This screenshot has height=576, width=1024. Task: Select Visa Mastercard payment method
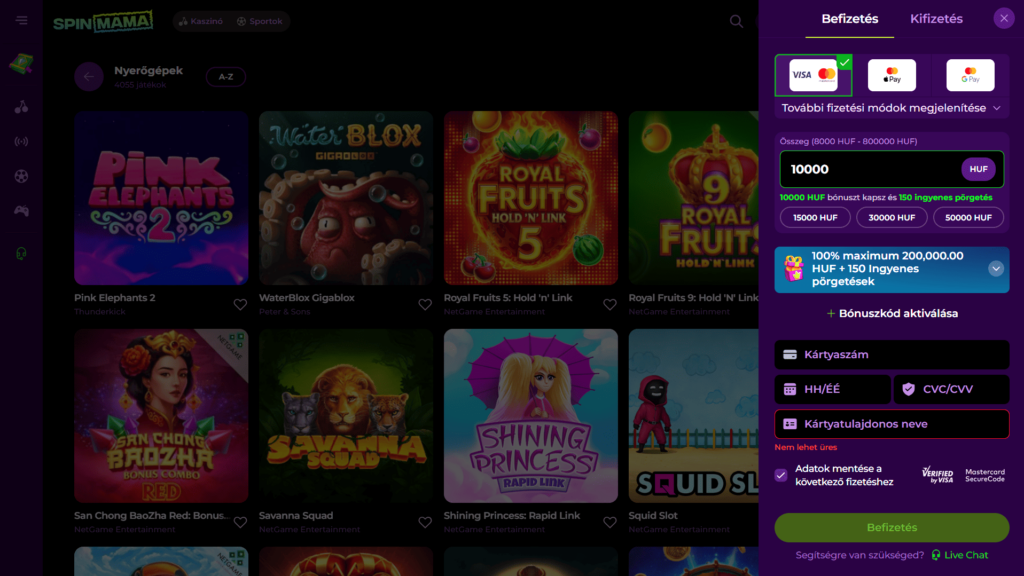pos(812,75)
